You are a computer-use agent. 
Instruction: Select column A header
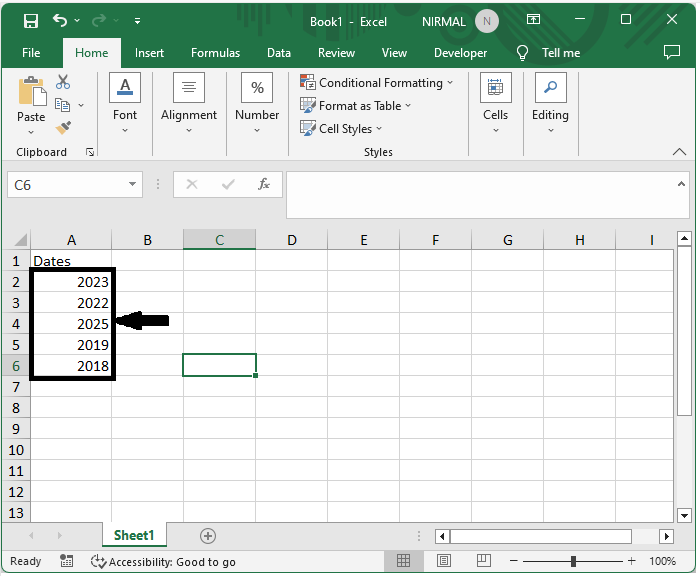click(x=71, y=240)
